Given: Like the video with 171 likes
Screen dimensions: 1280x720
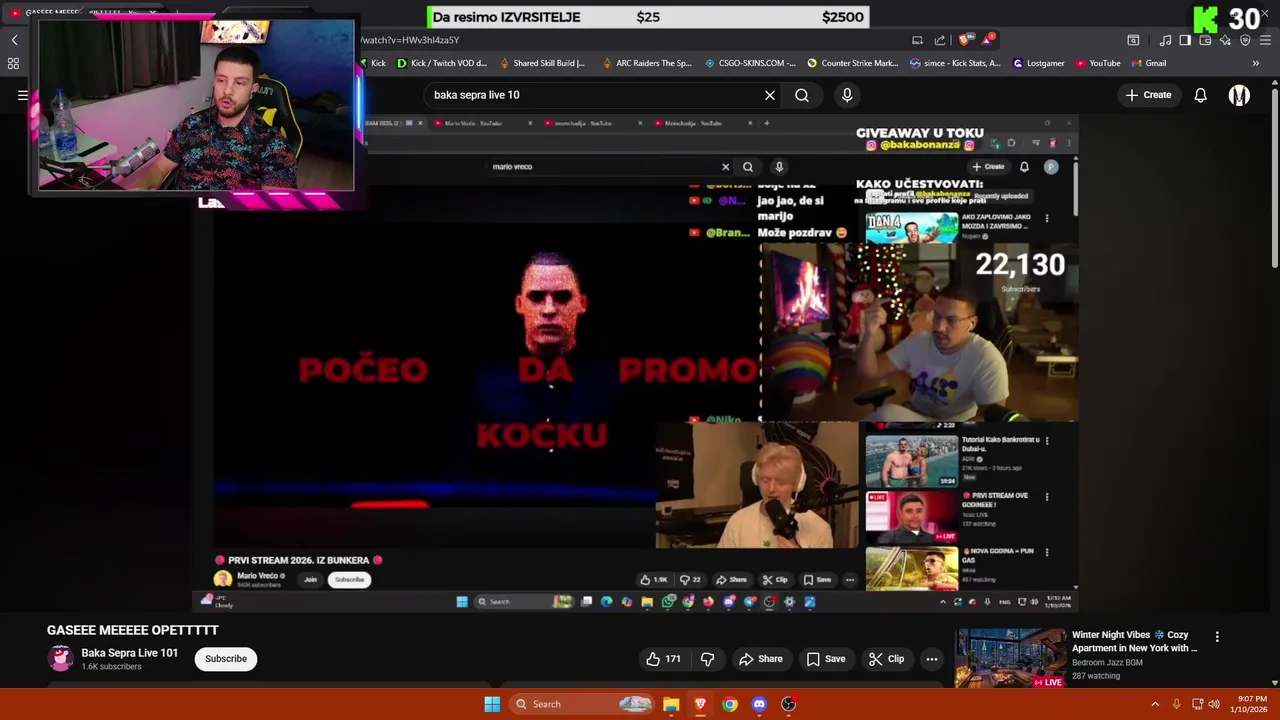Looking at the screenshot, I should [664, 659].
